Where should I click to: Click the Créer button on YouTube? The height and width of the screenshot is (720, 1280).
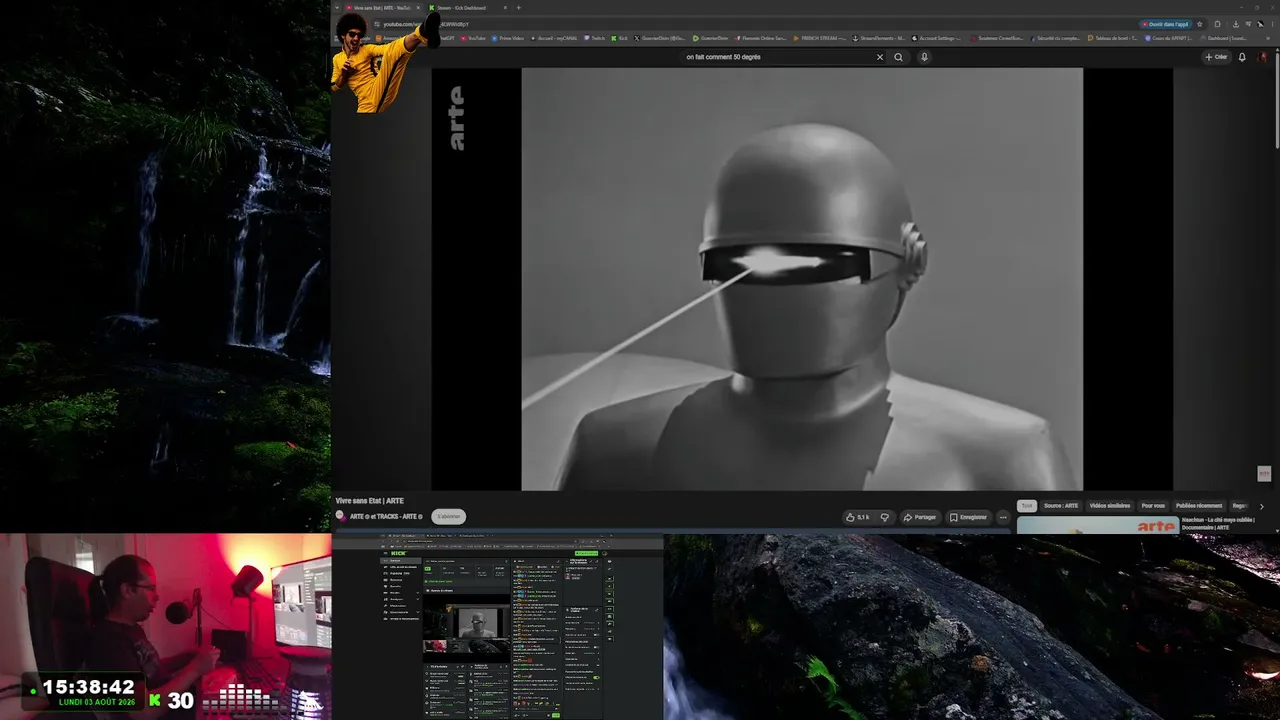pos(1216,57)
